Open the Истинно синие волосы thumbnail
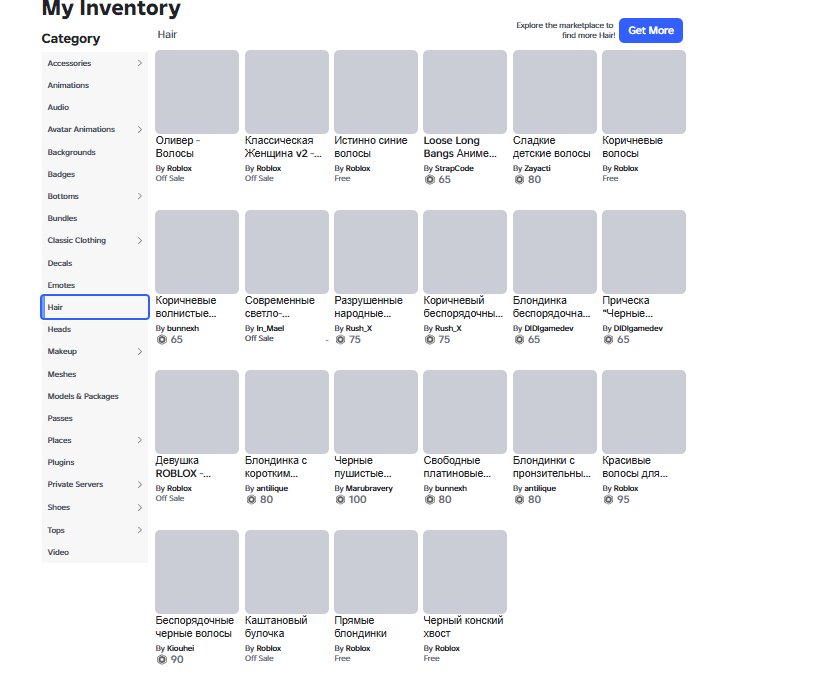Screen dimensions: 816x688 coord(376,92)
